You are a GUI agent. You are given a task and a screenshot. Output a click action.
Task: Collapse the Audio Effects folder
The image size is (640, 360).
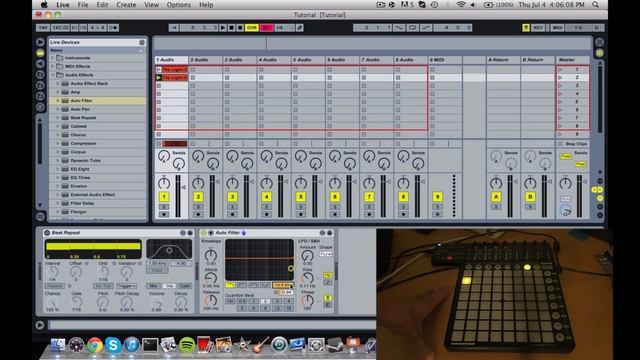point(53,75)
